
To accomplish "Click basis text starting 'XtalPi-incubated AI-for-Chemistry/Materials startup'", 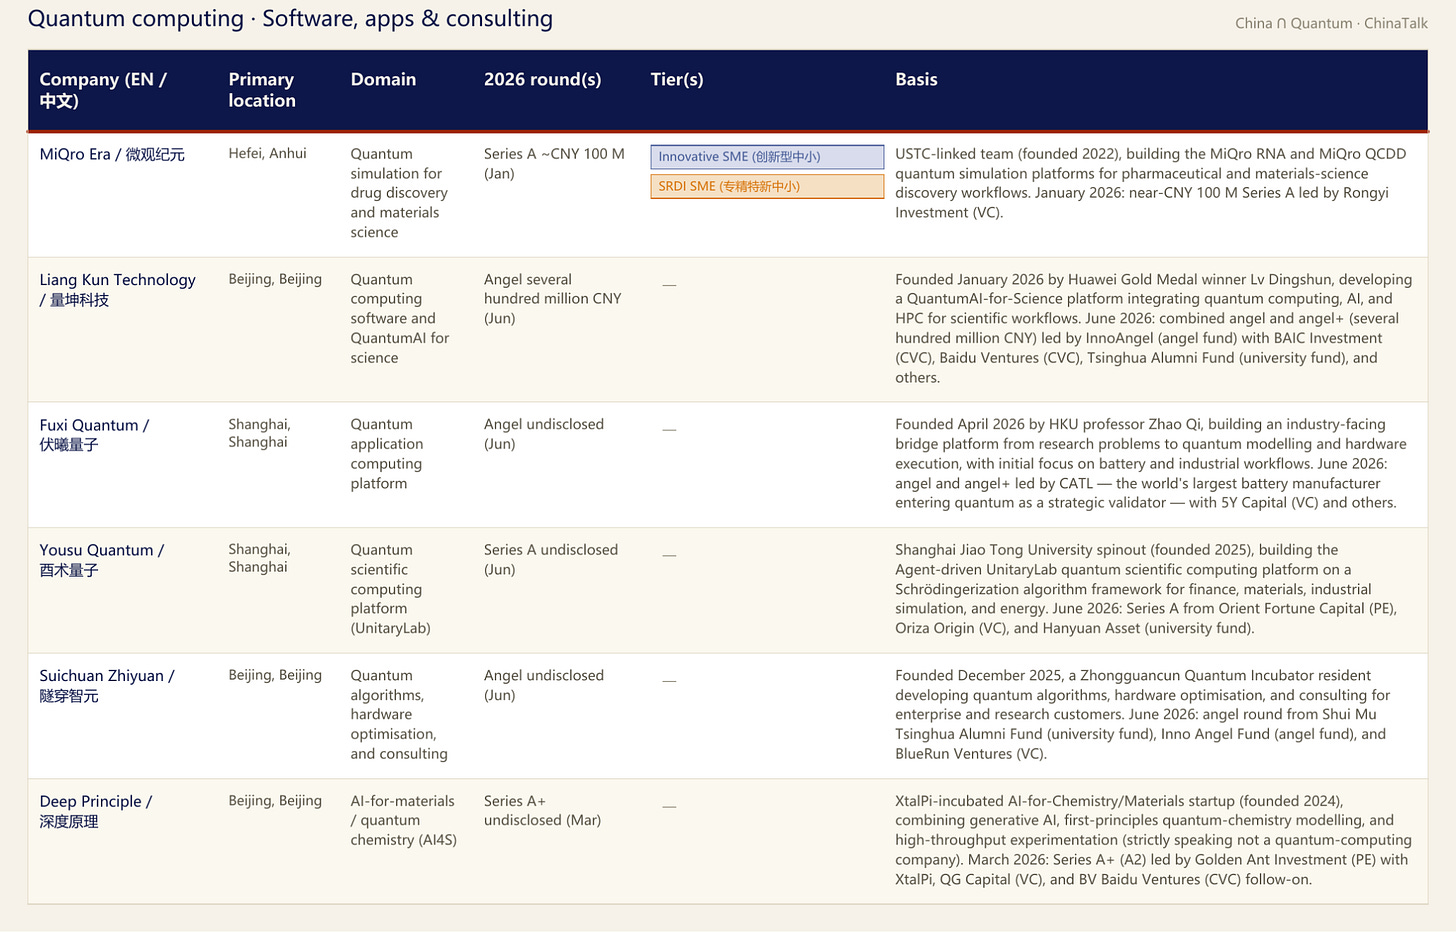I will (1154, 840).
